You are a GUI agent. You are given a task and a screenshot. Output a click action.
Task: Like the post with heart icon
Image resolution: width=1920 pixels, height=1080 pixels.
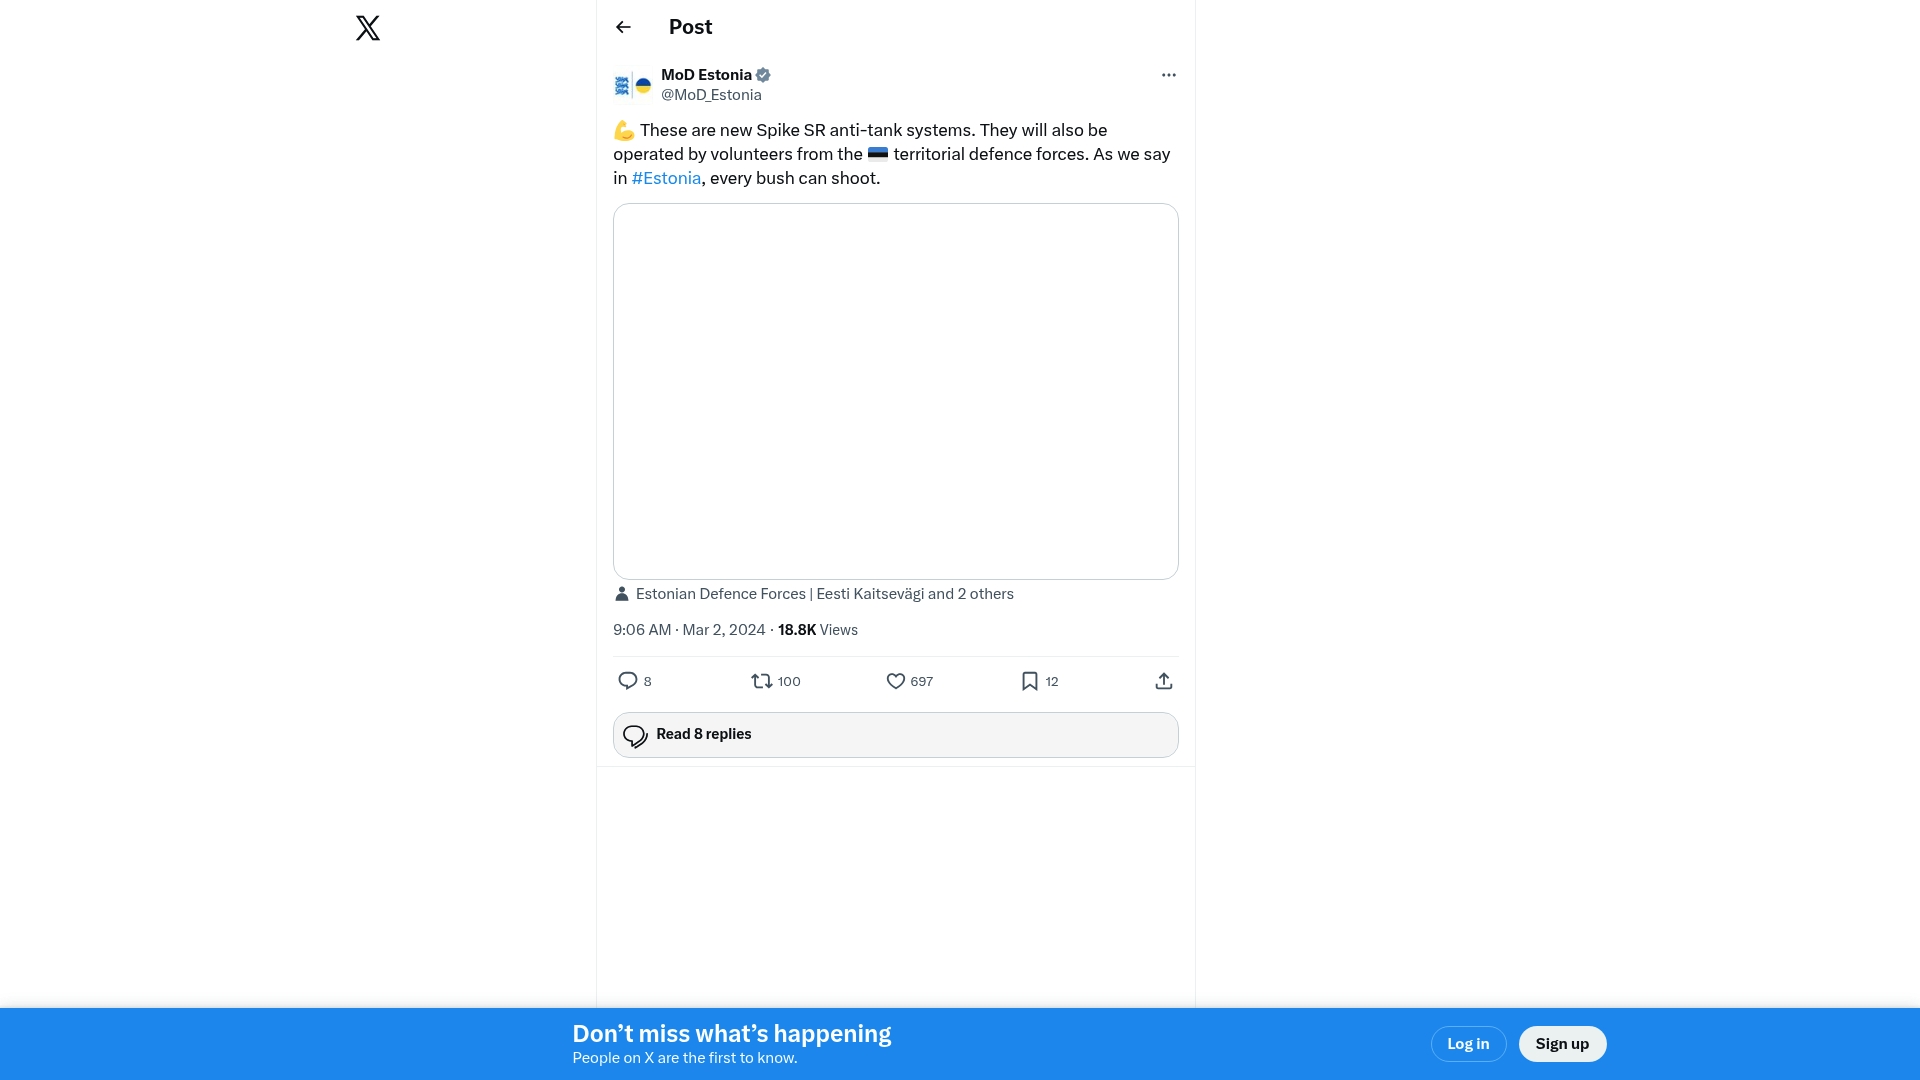(895, 681)
